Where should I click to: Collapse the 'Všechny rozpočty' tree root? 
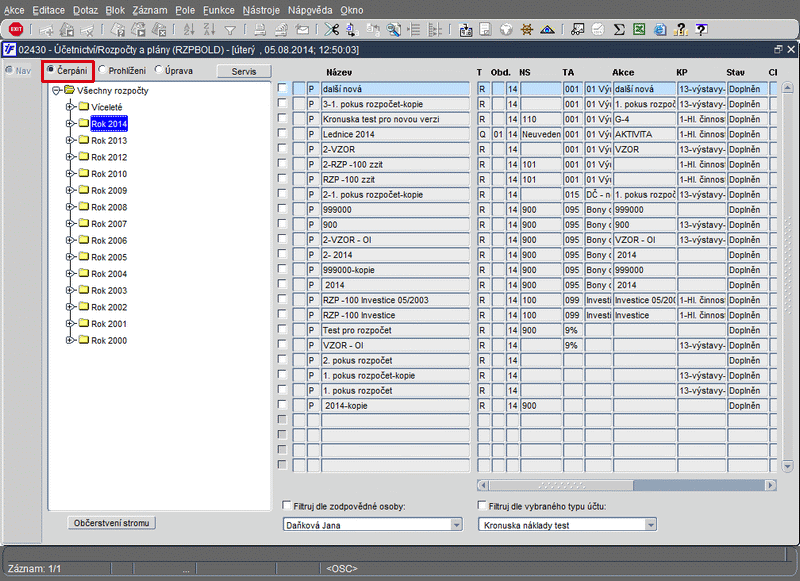tap(57, 90)
